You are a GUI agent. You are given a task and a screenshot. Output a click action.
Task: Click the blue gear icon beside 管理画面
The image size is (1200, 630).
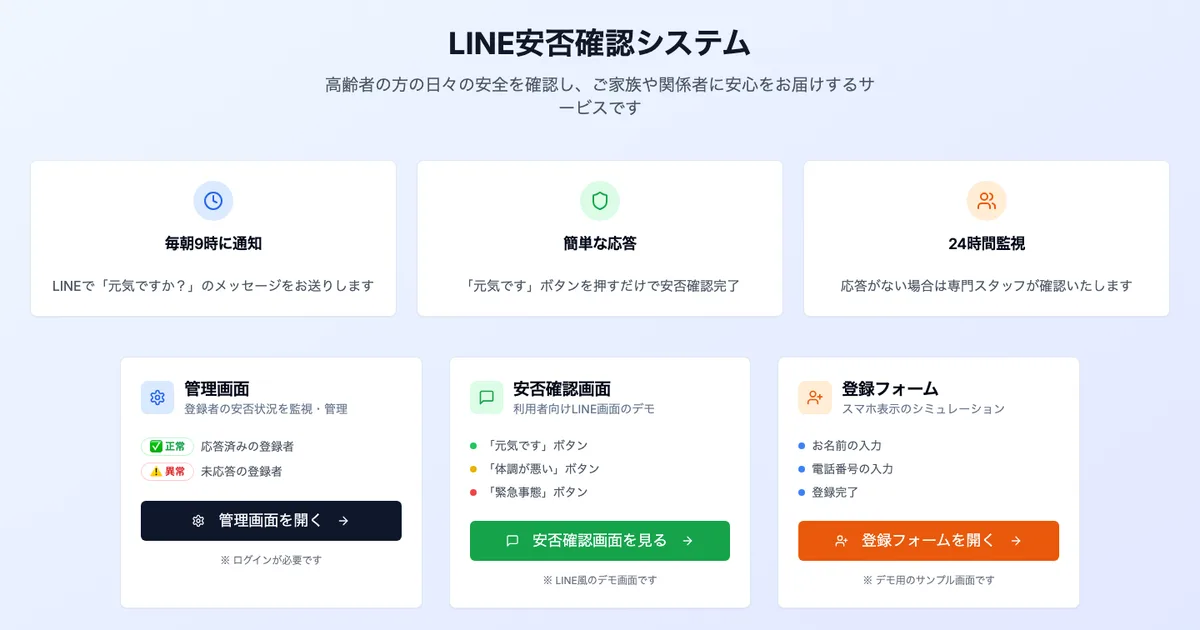157,398
